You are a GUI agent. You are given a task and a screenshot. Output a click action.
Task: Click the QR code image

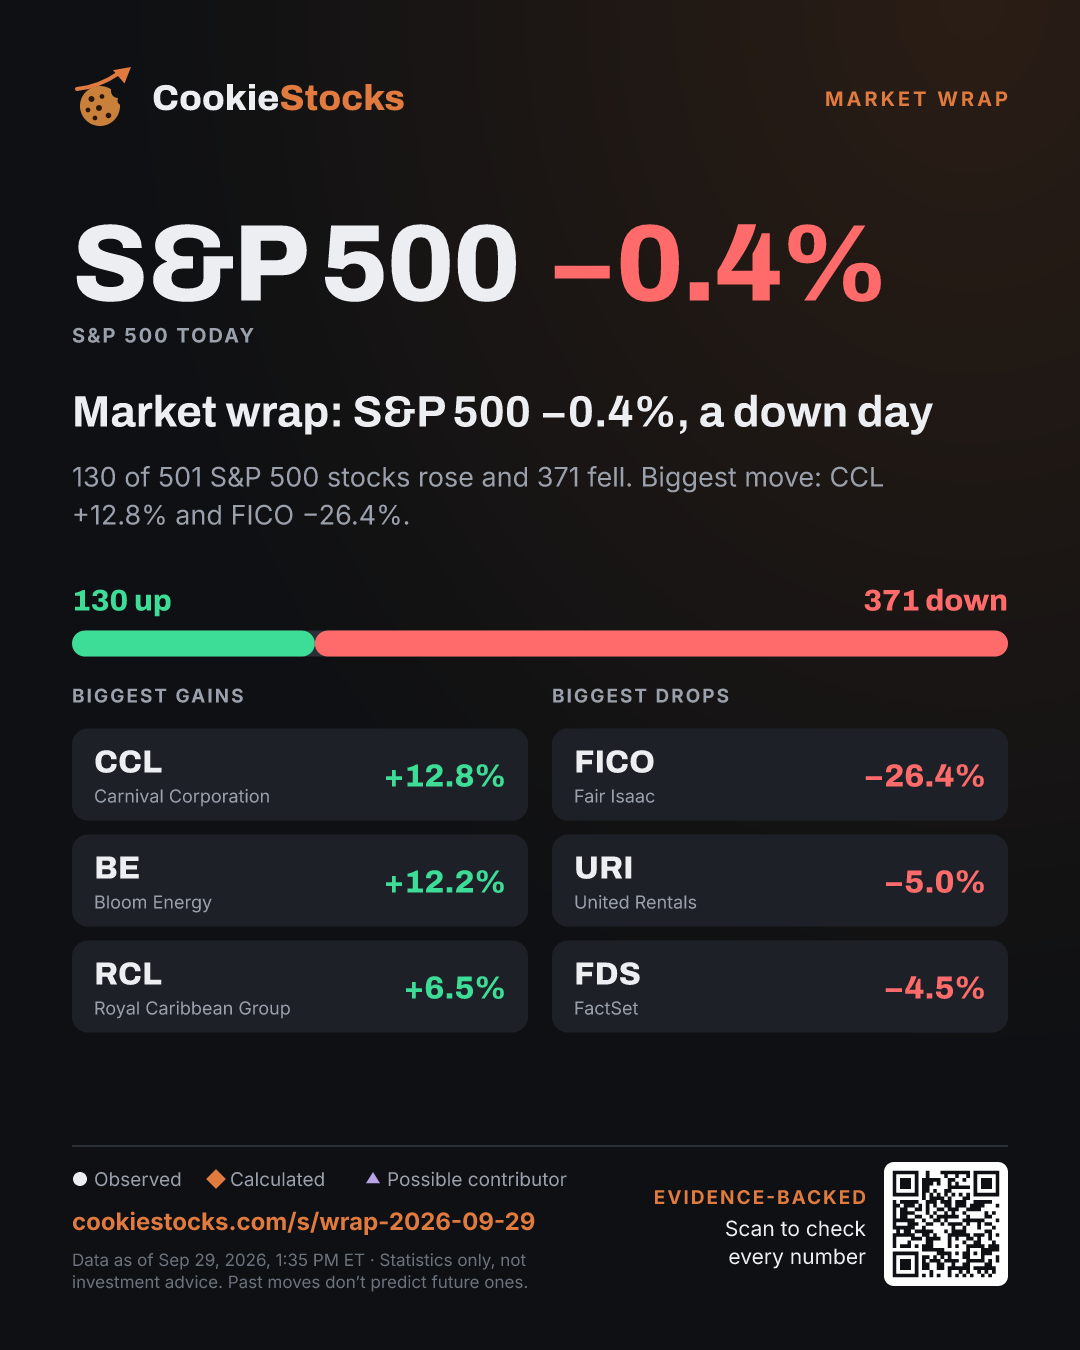tap(946, 1224)
